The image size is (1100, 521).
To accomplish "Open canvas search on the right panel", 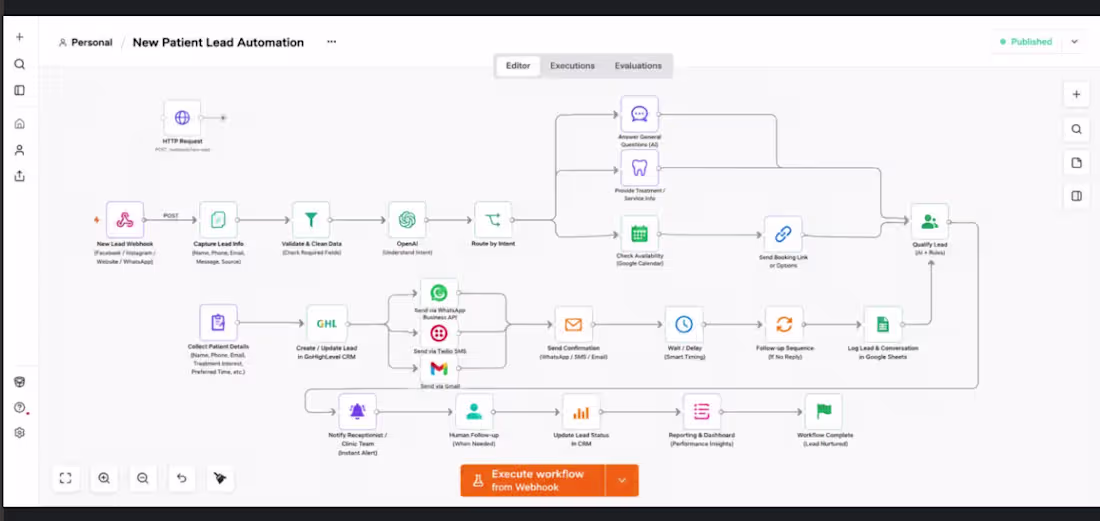I will pos(1076,129).
